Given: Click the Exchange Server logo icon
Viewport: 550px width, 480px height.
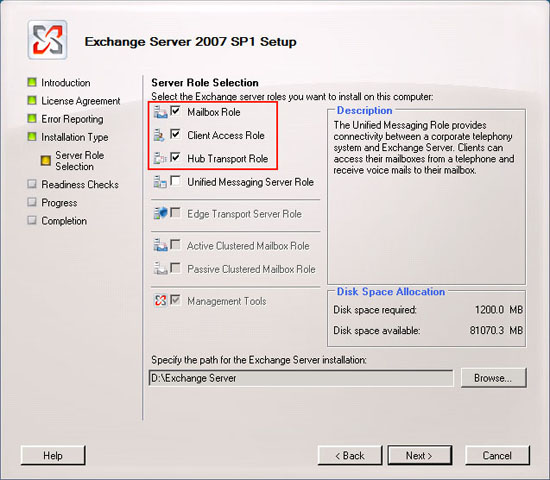Looking at the screenshot, I should [x=48, y=40].
